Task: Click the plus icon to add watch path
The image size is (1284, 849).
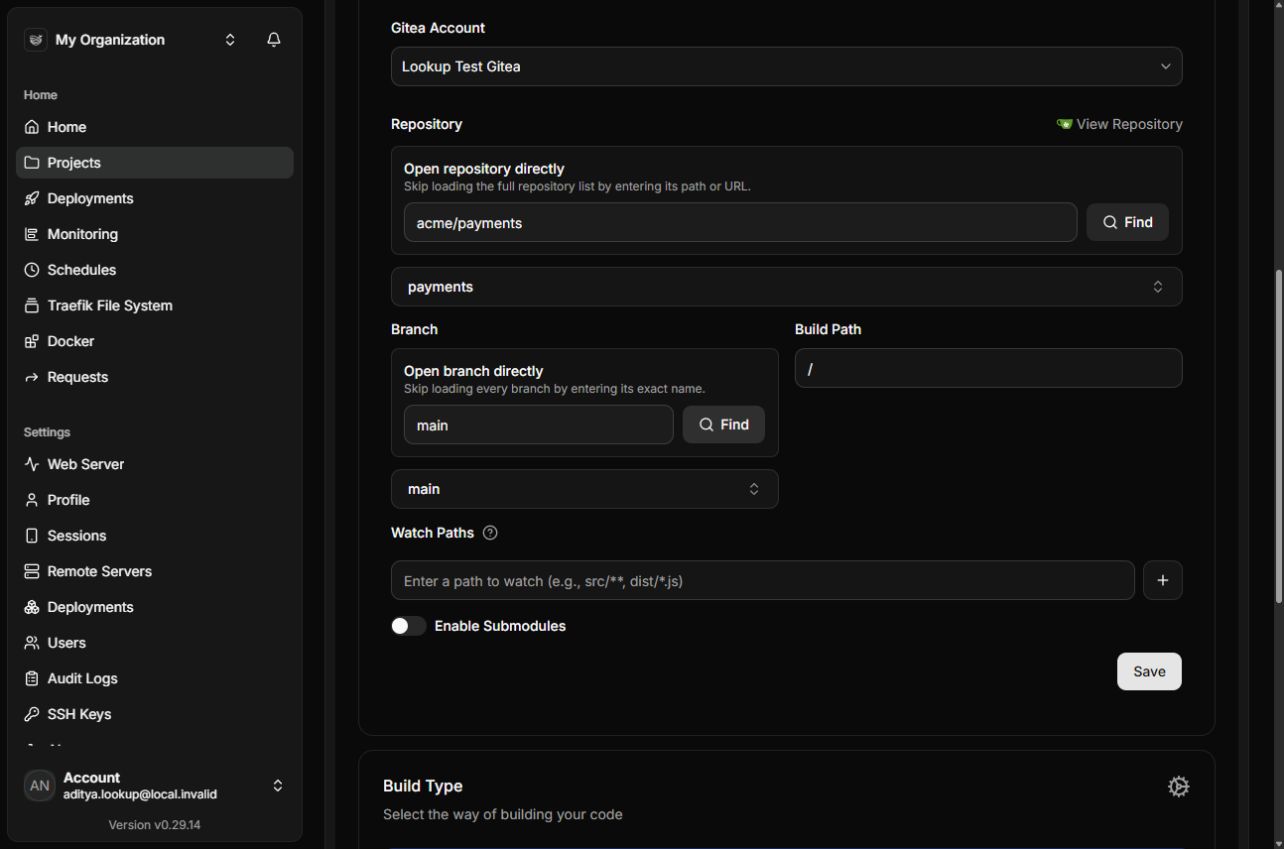Action: pos(1163,580)
